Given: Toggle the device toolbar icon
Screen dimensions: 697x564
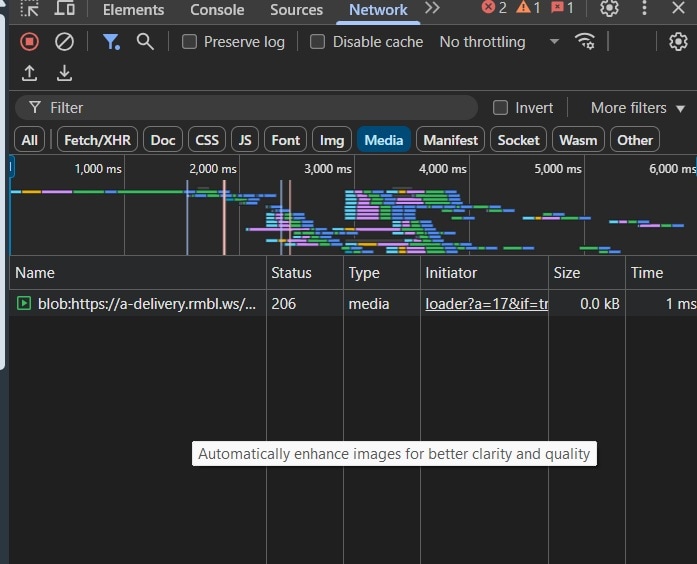Looking at the screenshot, I should [64, 8].
